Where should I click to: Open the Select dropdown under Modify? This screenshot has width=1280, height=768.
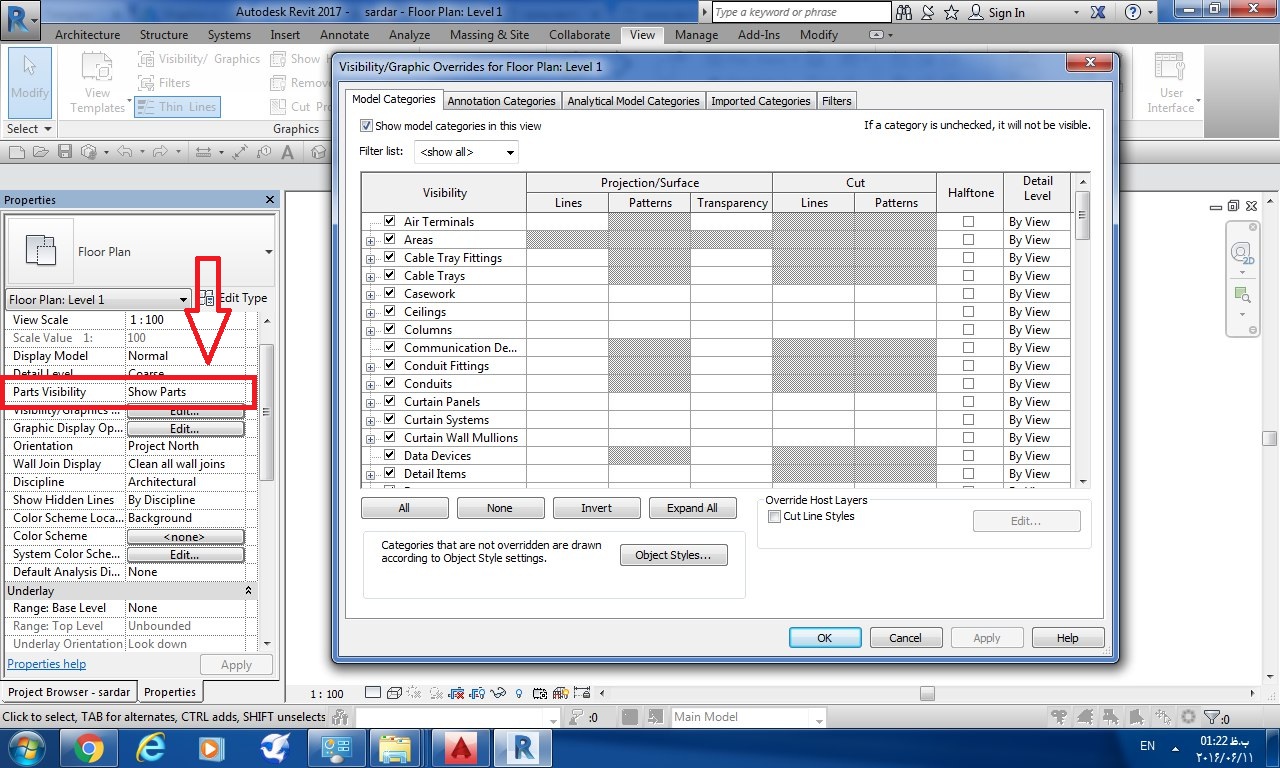(x=29, y=129)
